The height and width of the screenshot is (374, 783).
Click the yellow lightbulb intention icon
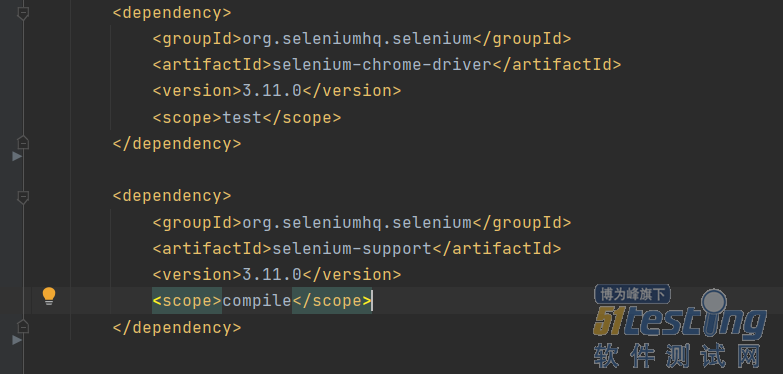tap(48, 296)
